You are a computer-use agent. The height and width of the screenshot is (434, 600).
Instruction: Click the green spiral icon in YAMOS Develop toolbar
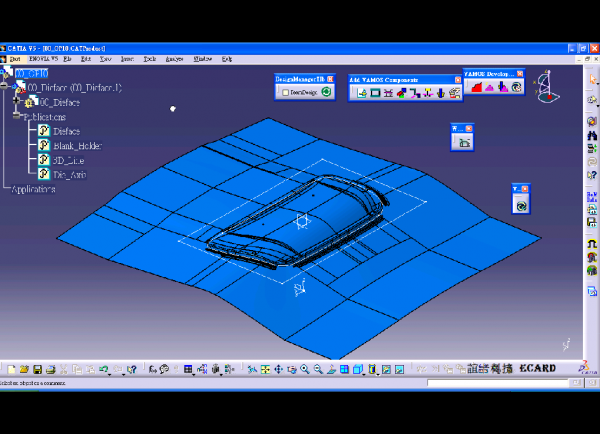[516, 87]
